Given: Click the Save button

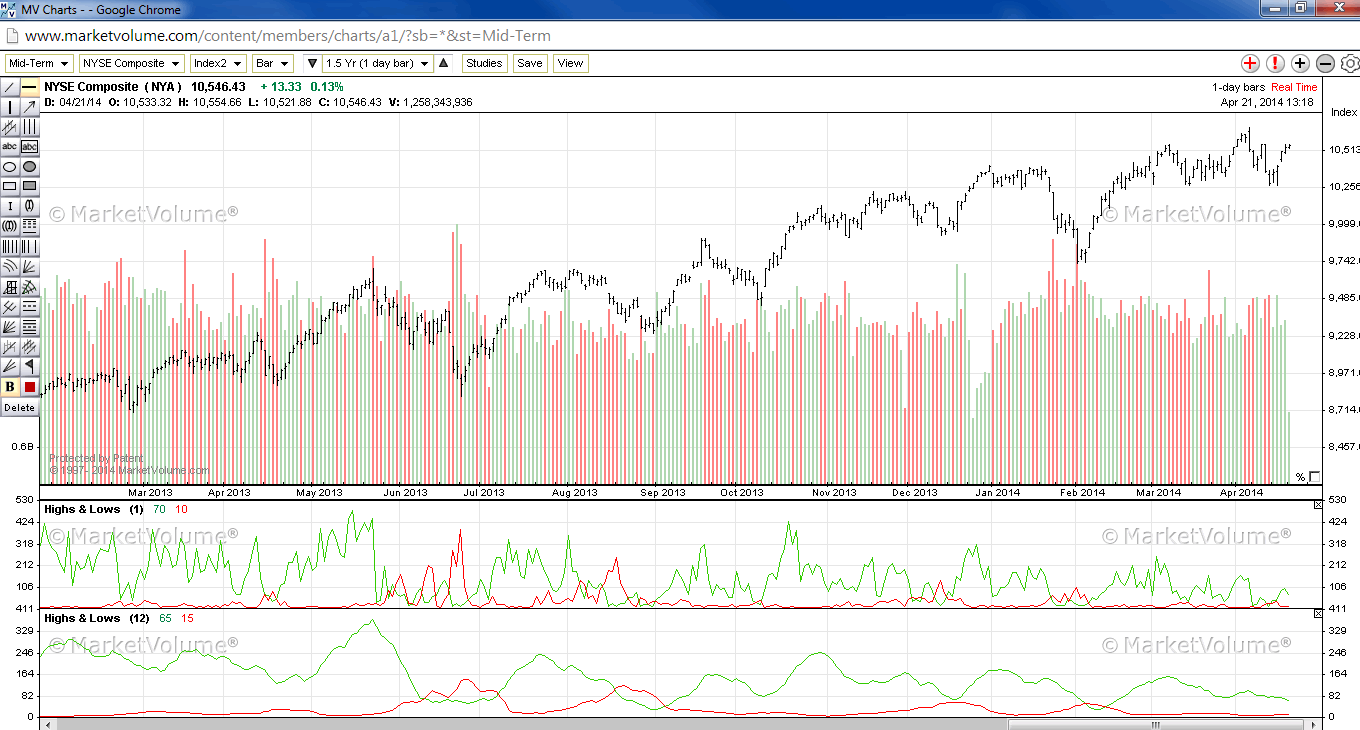Looking at the screenshot, I should point(530,63).
